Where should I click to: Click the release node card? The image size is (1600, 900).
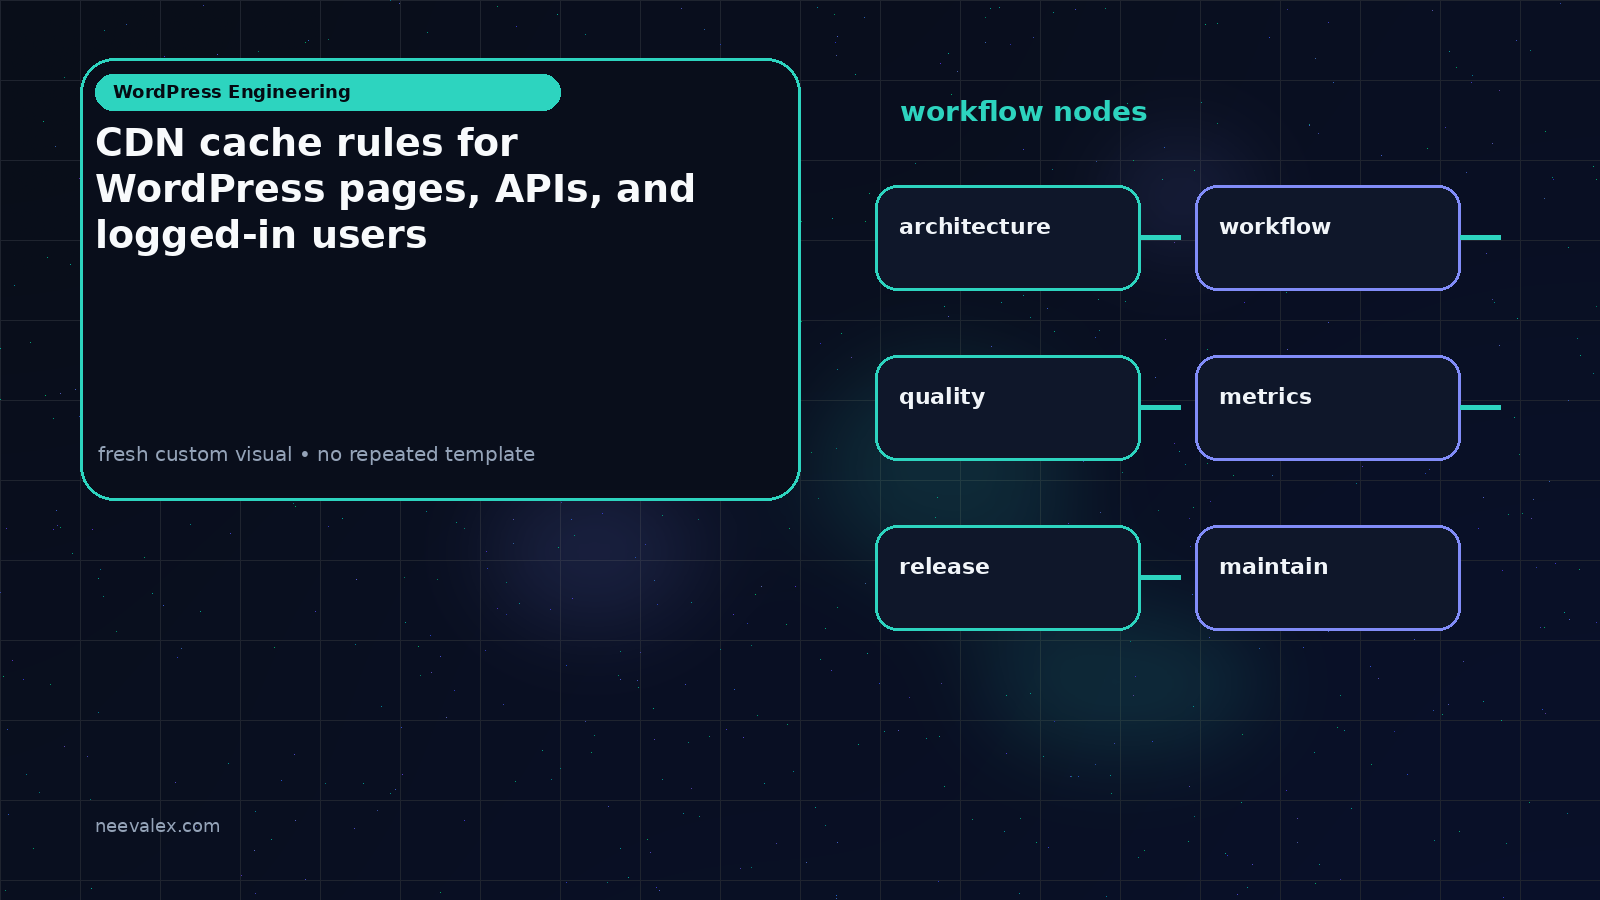coord(1008,578)
